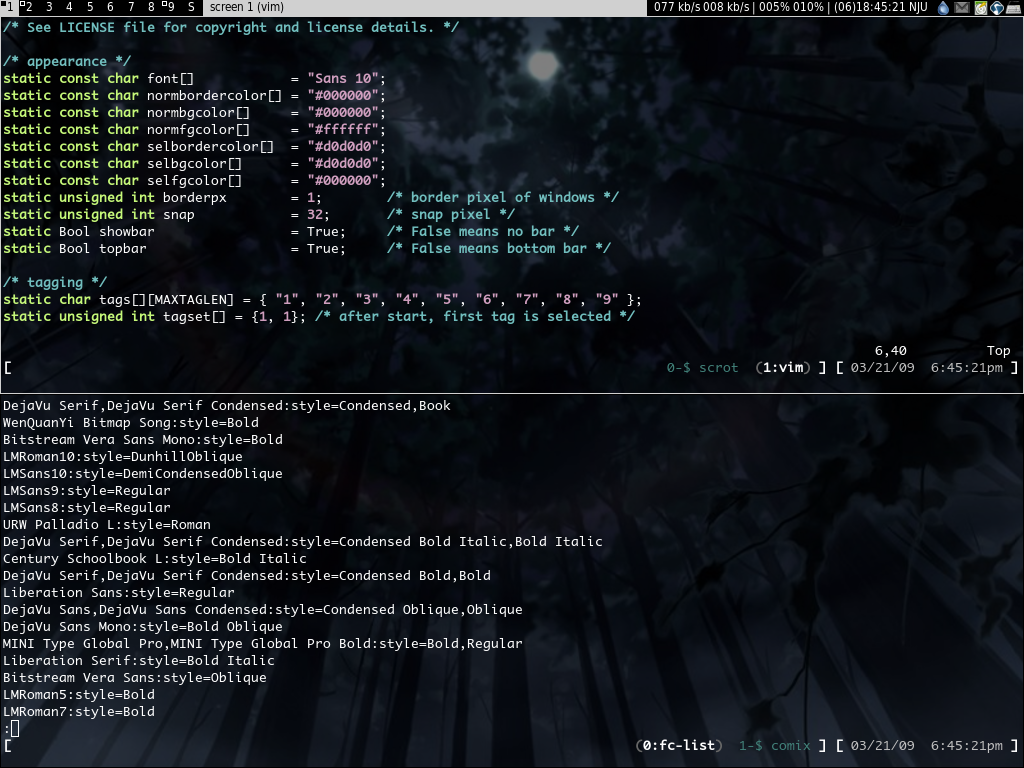Screen dimensions: 1024x768
Task: Click the 'LMSans9:style=Regular' line
Action: [87, 490]
